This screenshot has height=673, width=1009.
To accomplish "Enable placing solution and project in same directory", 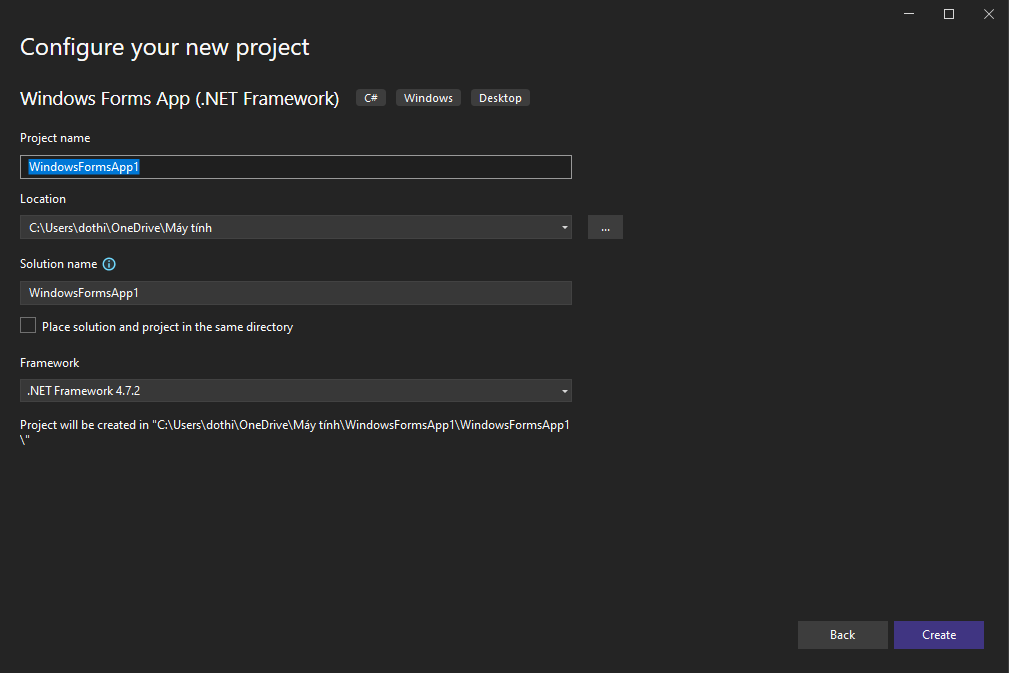I will point(28,326).
